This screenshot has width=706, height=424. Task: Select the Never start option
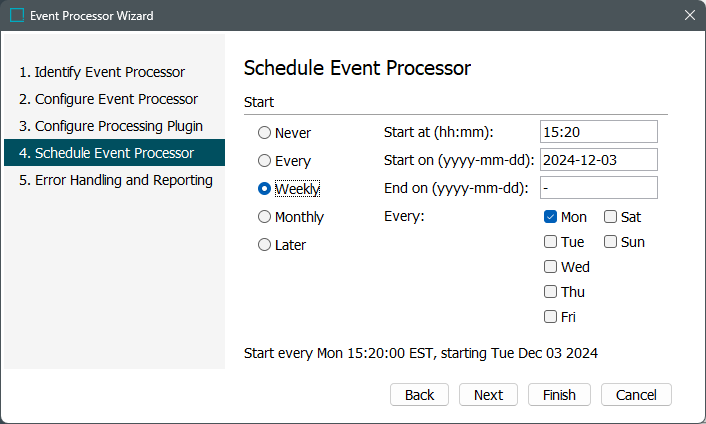(x=264, y=132)
